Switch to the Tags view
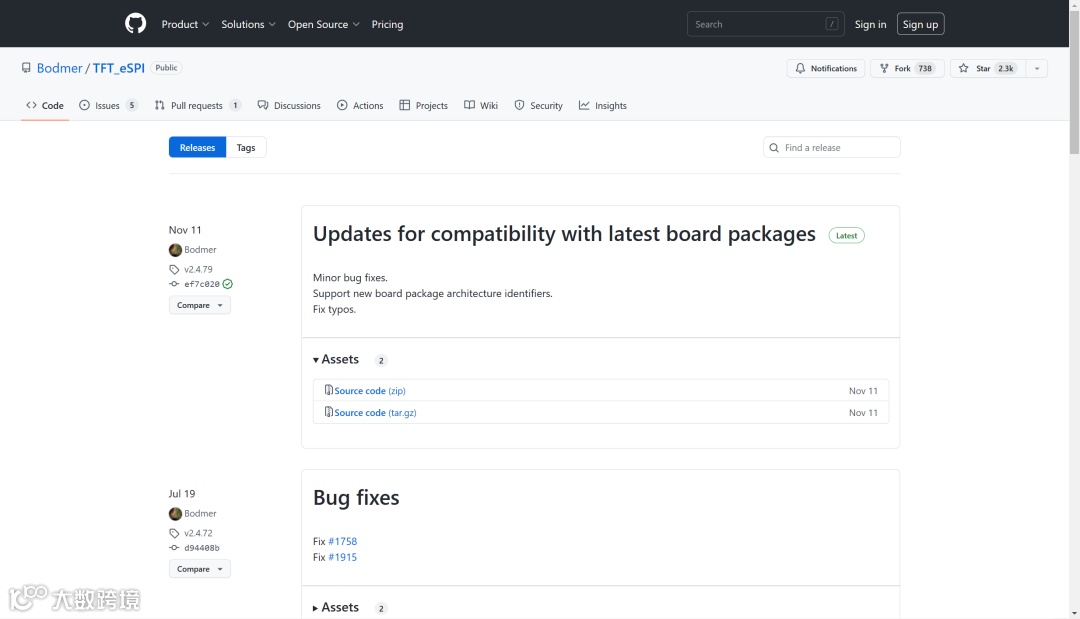The image size is (1080, 619). coord(246,148)
